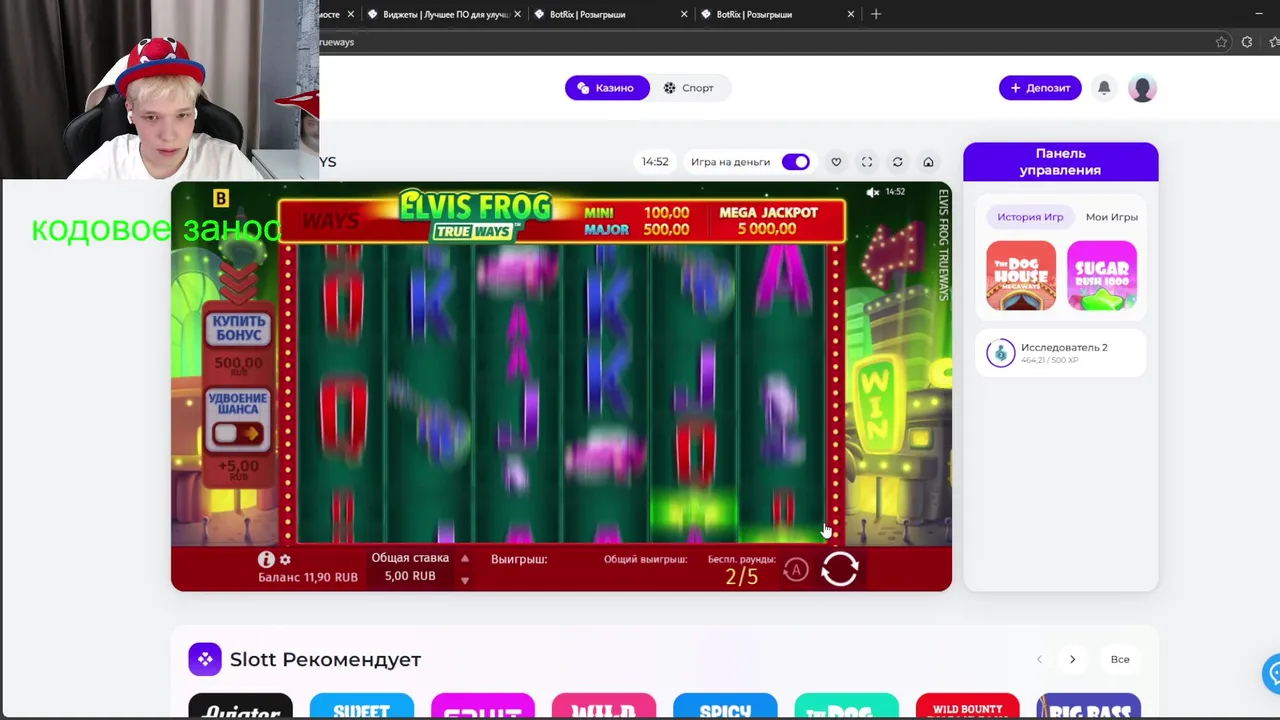Select the История Игр tab
1280x720 pixels.
coord(1030,217)
